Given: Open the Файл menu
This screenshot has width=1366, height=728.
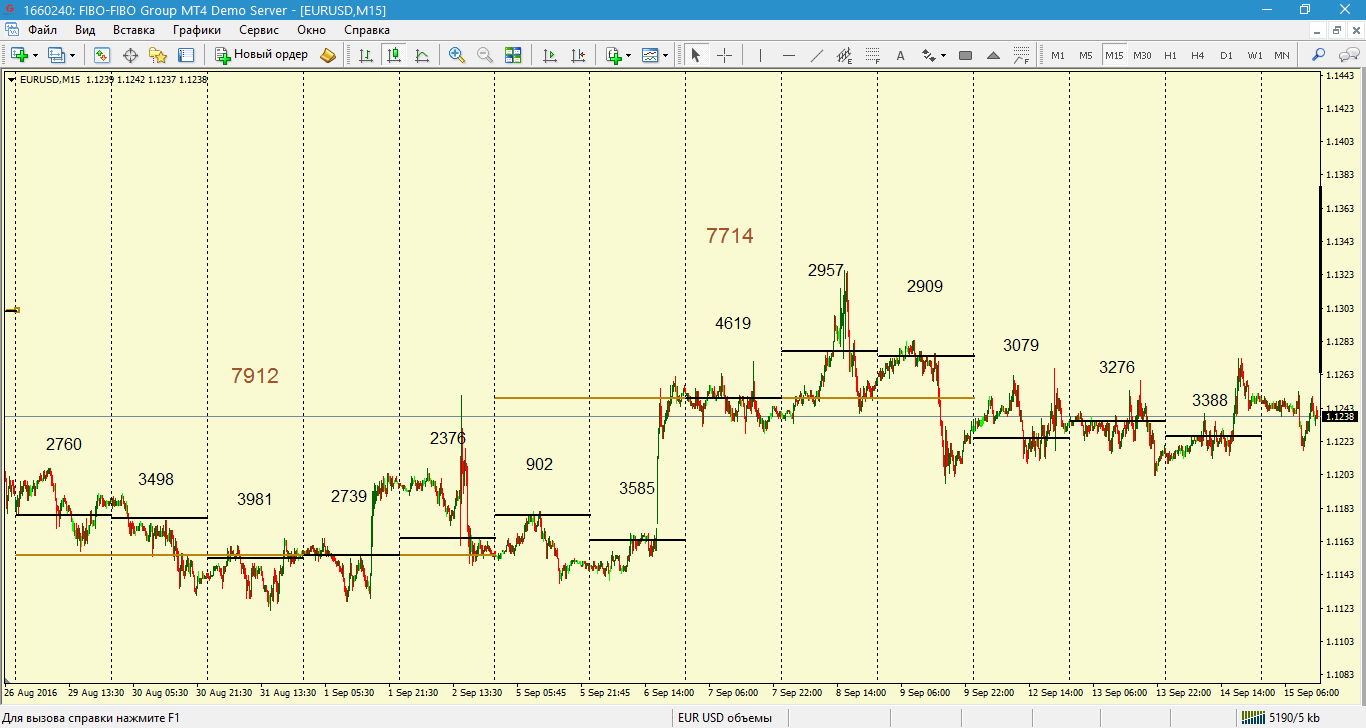Looking at the screenshot, I should pyautogui.click(x=43, y=30).
